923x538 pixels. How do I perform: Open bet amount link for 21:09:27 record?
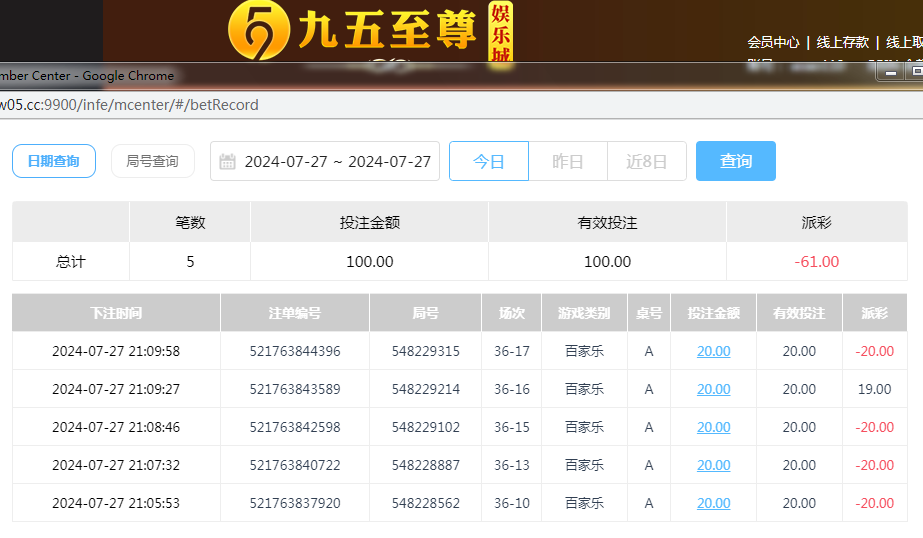[x=713, y=389]
